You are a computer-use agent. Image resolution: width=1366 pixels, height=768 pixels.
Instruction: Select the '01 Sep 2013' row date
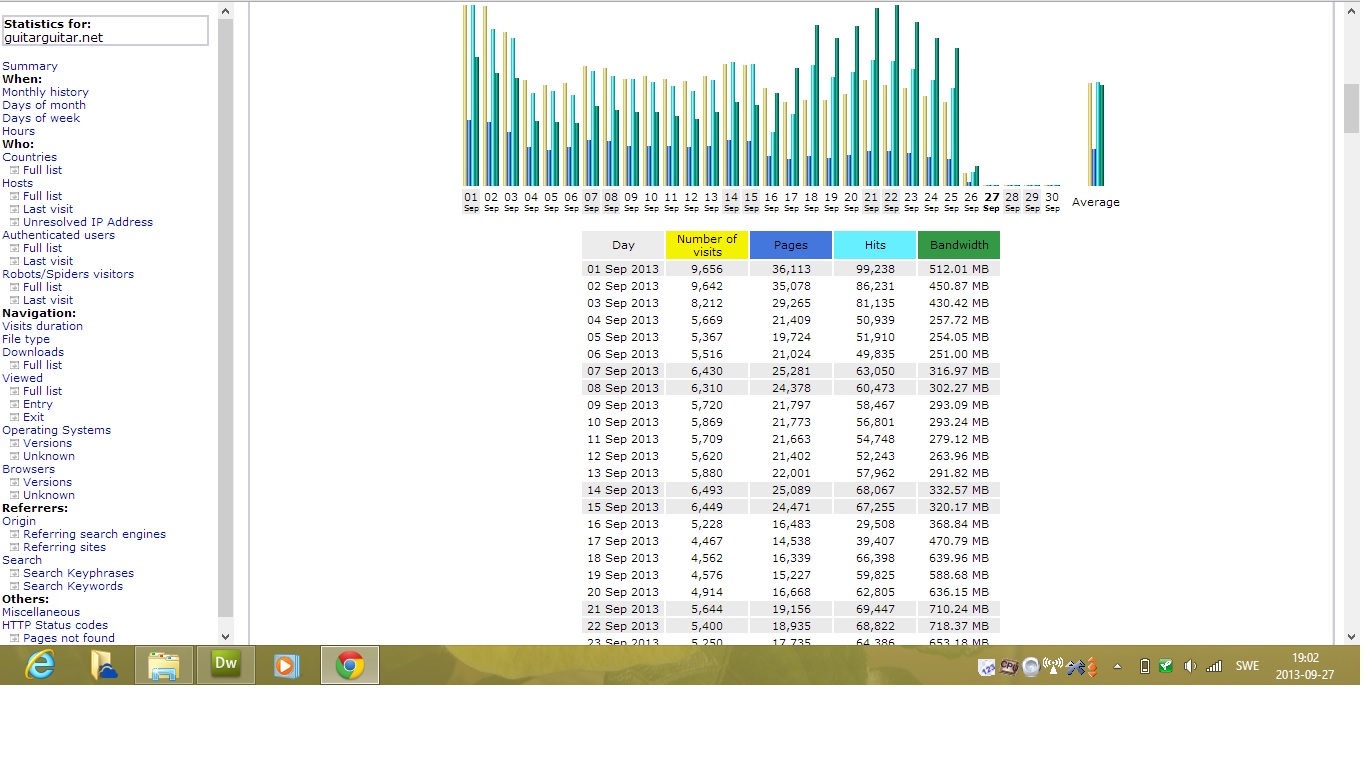click(623, 269)
